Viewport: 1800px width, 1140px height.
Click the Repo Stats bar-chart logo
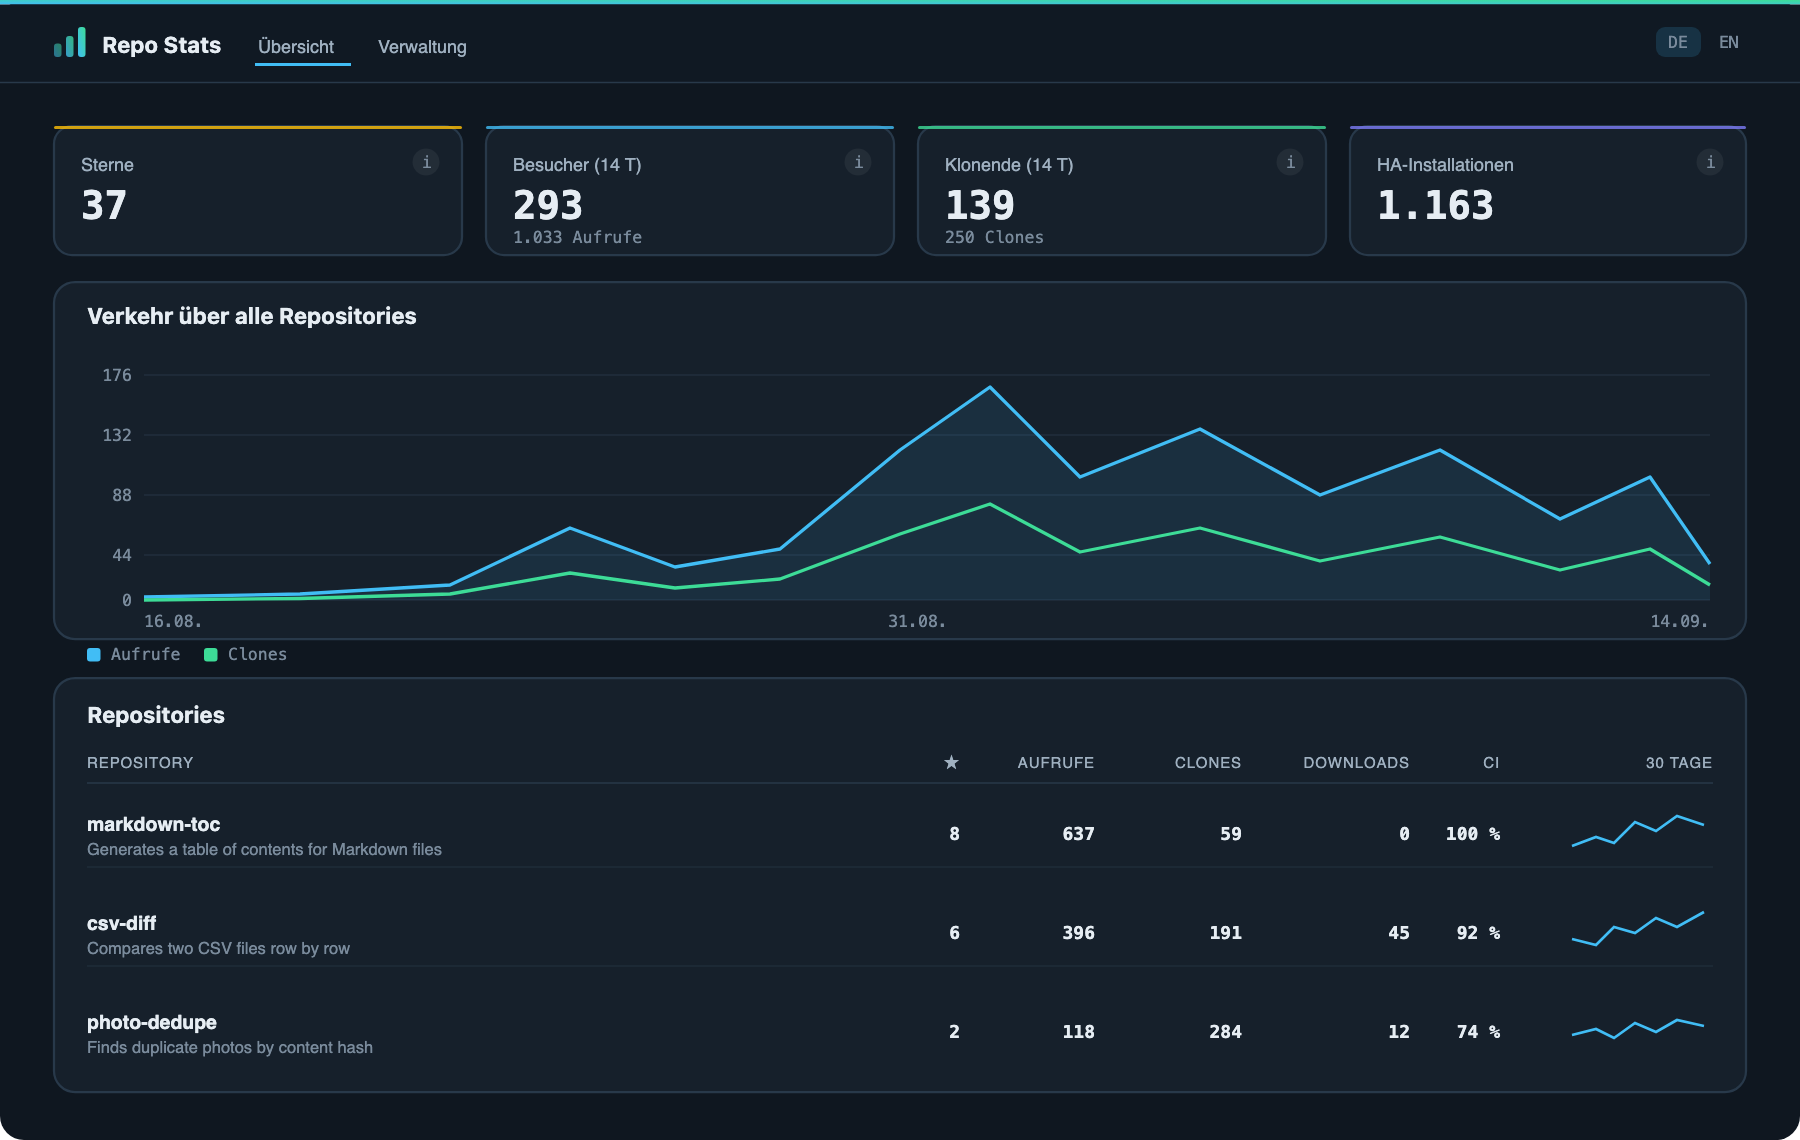tap(70, 42)
